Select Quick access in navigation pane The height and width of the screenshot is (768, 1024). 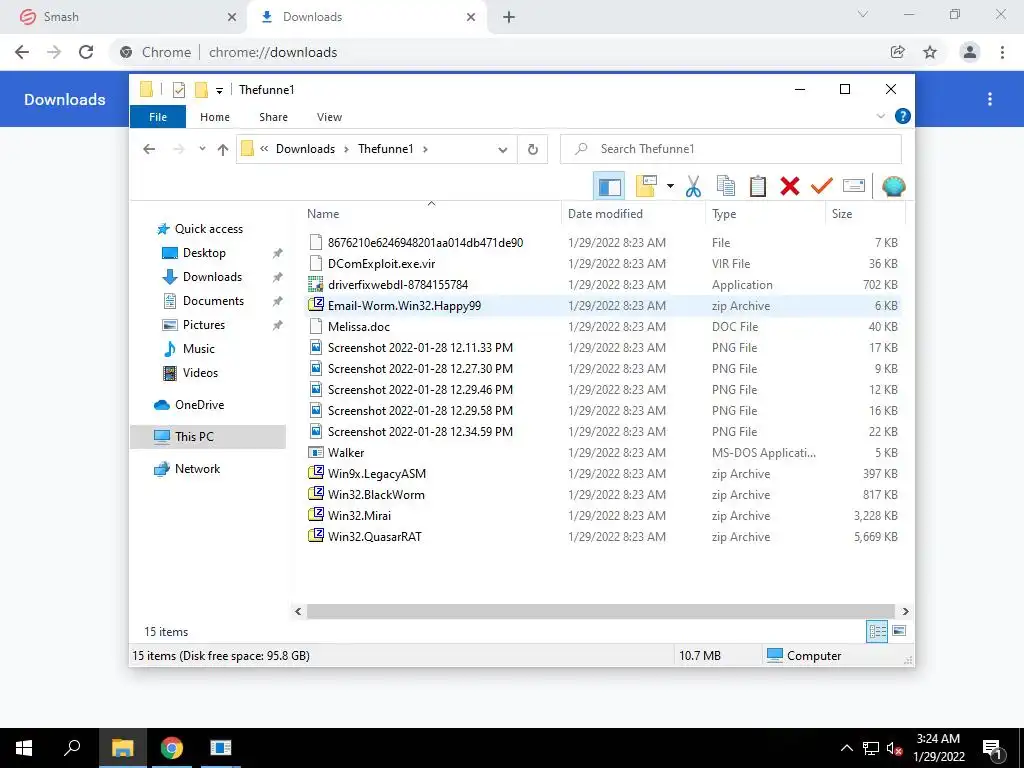click(208, 229)
